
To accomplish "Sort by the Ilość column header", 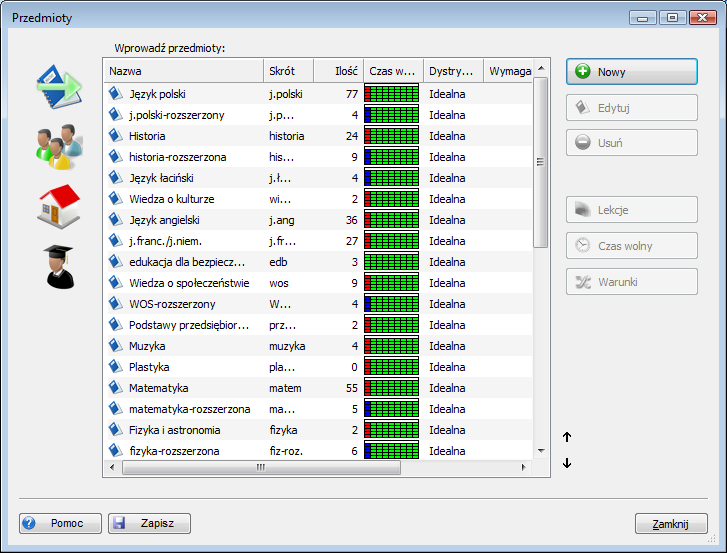I will (x=338, y=71).
